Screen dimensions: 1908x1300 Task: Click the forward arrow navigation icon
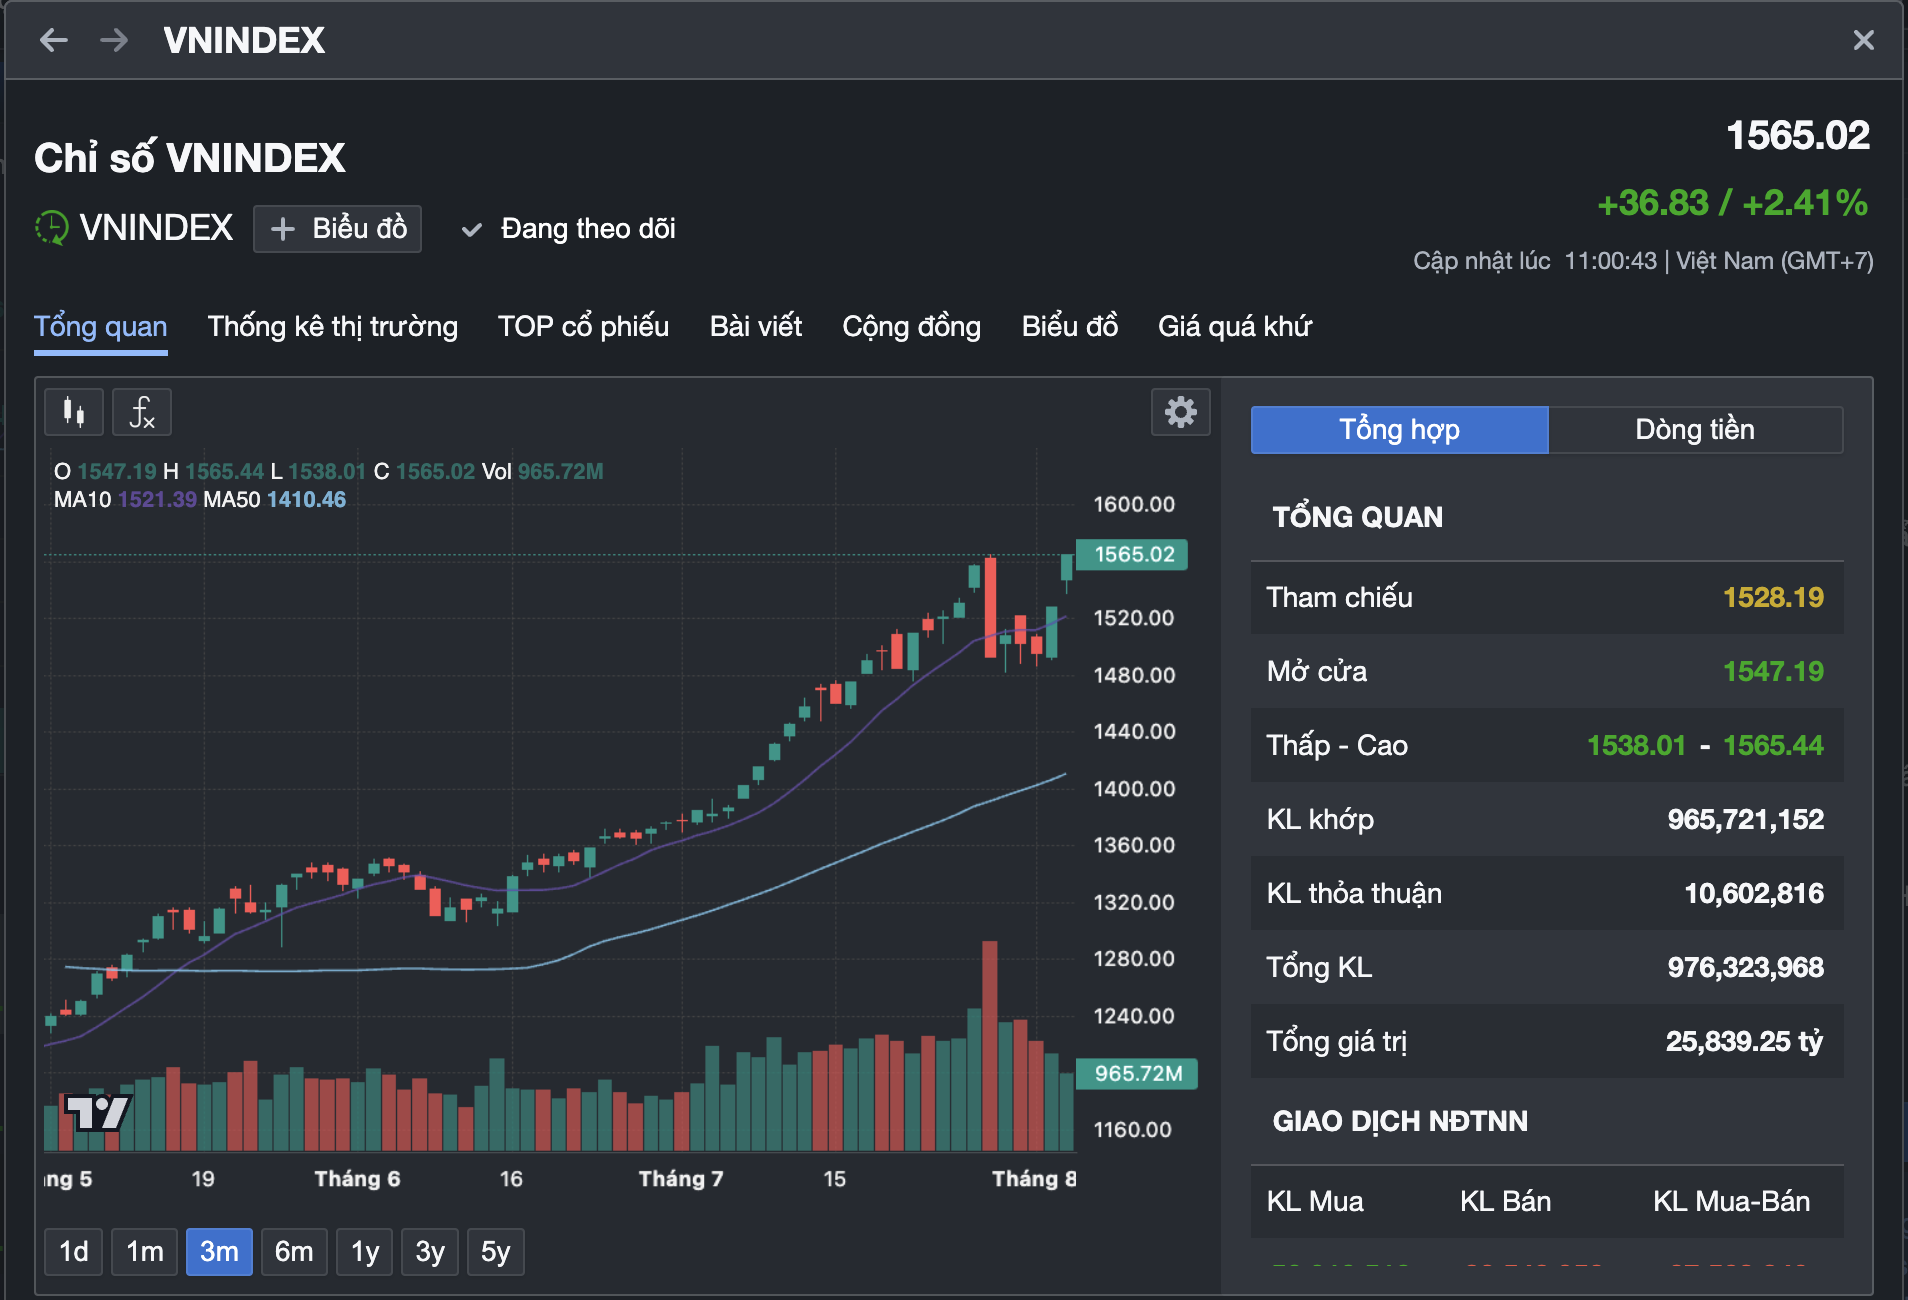114,40
